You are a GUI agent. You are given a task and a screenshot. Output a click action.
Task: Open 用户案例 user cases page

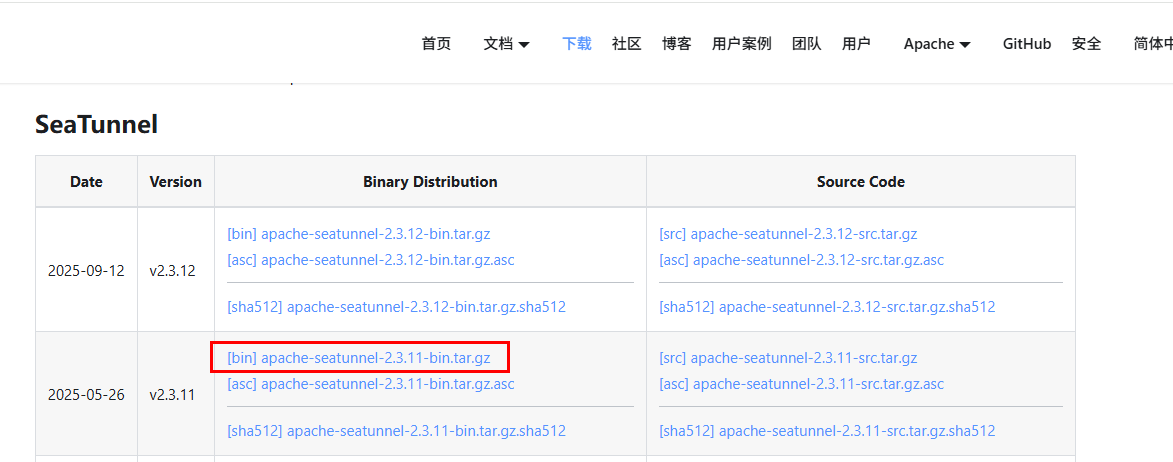coord(741,44)
